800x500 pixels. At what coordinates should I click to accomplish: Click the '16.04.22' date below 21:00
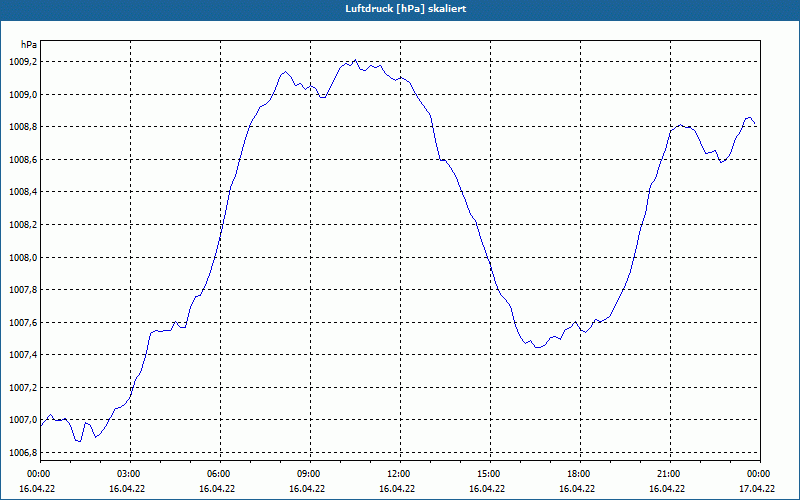[x=667, y=488]
